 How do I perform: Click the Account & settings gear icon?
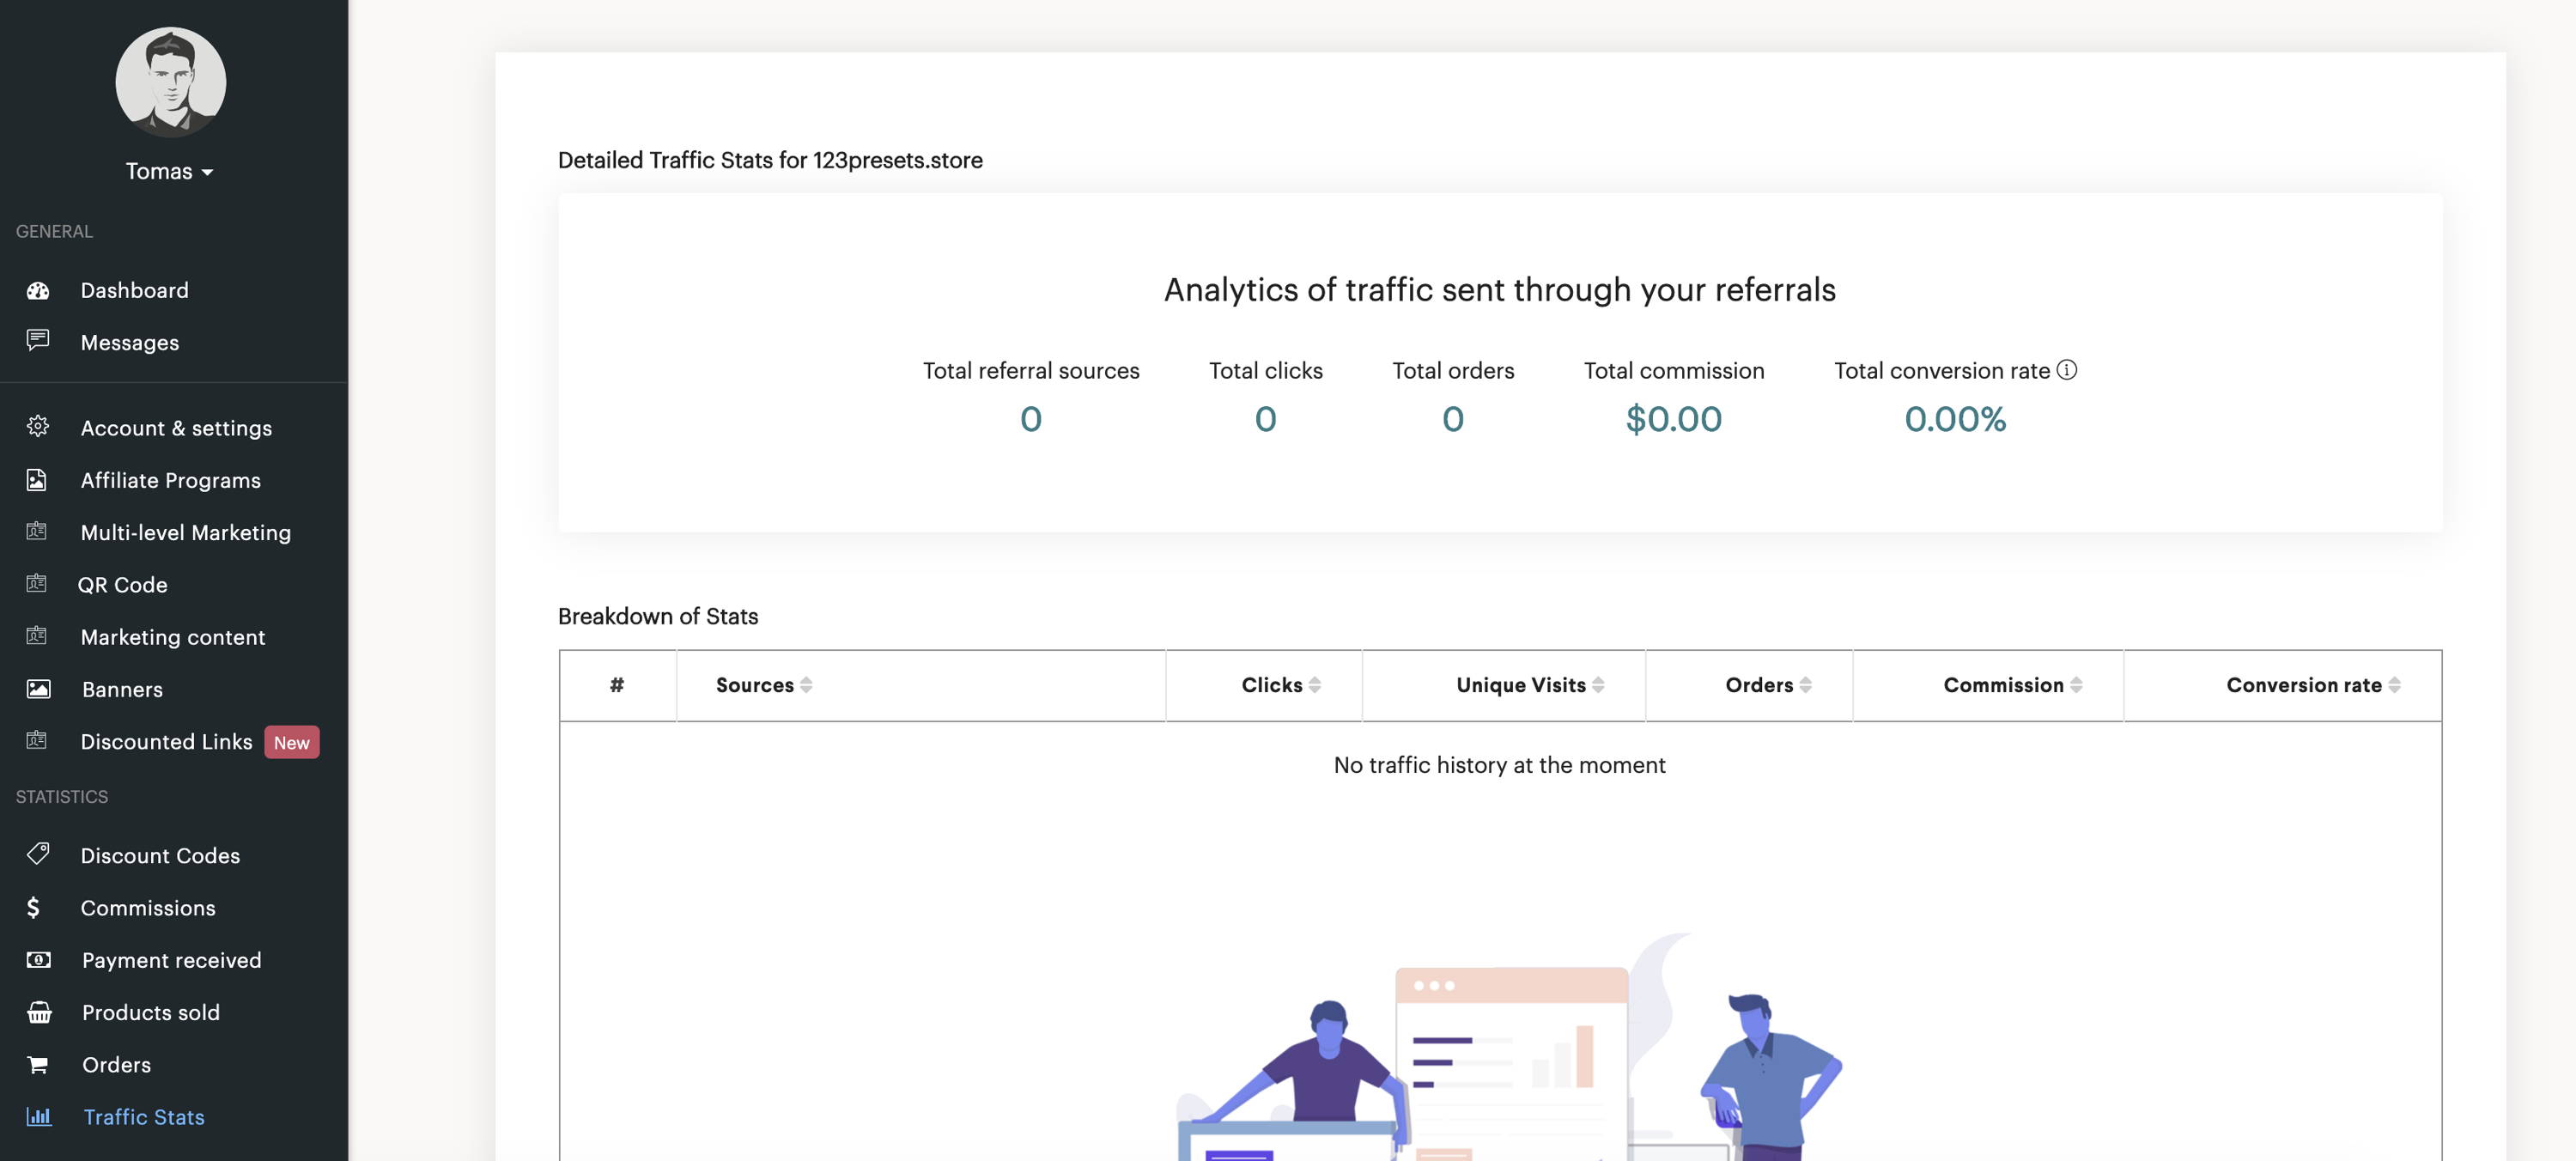pyautogui.click(x=38, y=426)
